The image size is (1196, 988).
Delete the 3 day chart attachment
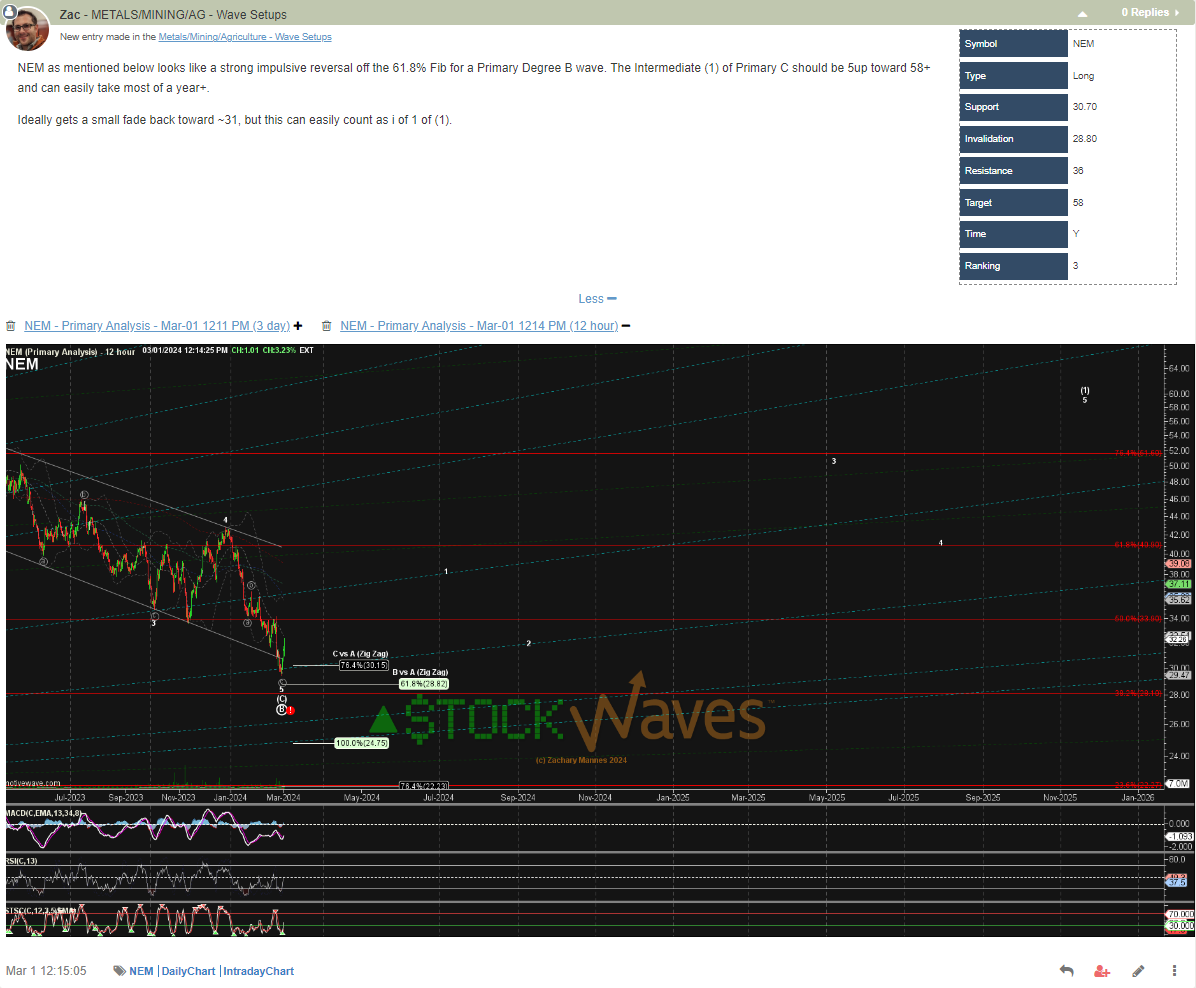point(10,326)
